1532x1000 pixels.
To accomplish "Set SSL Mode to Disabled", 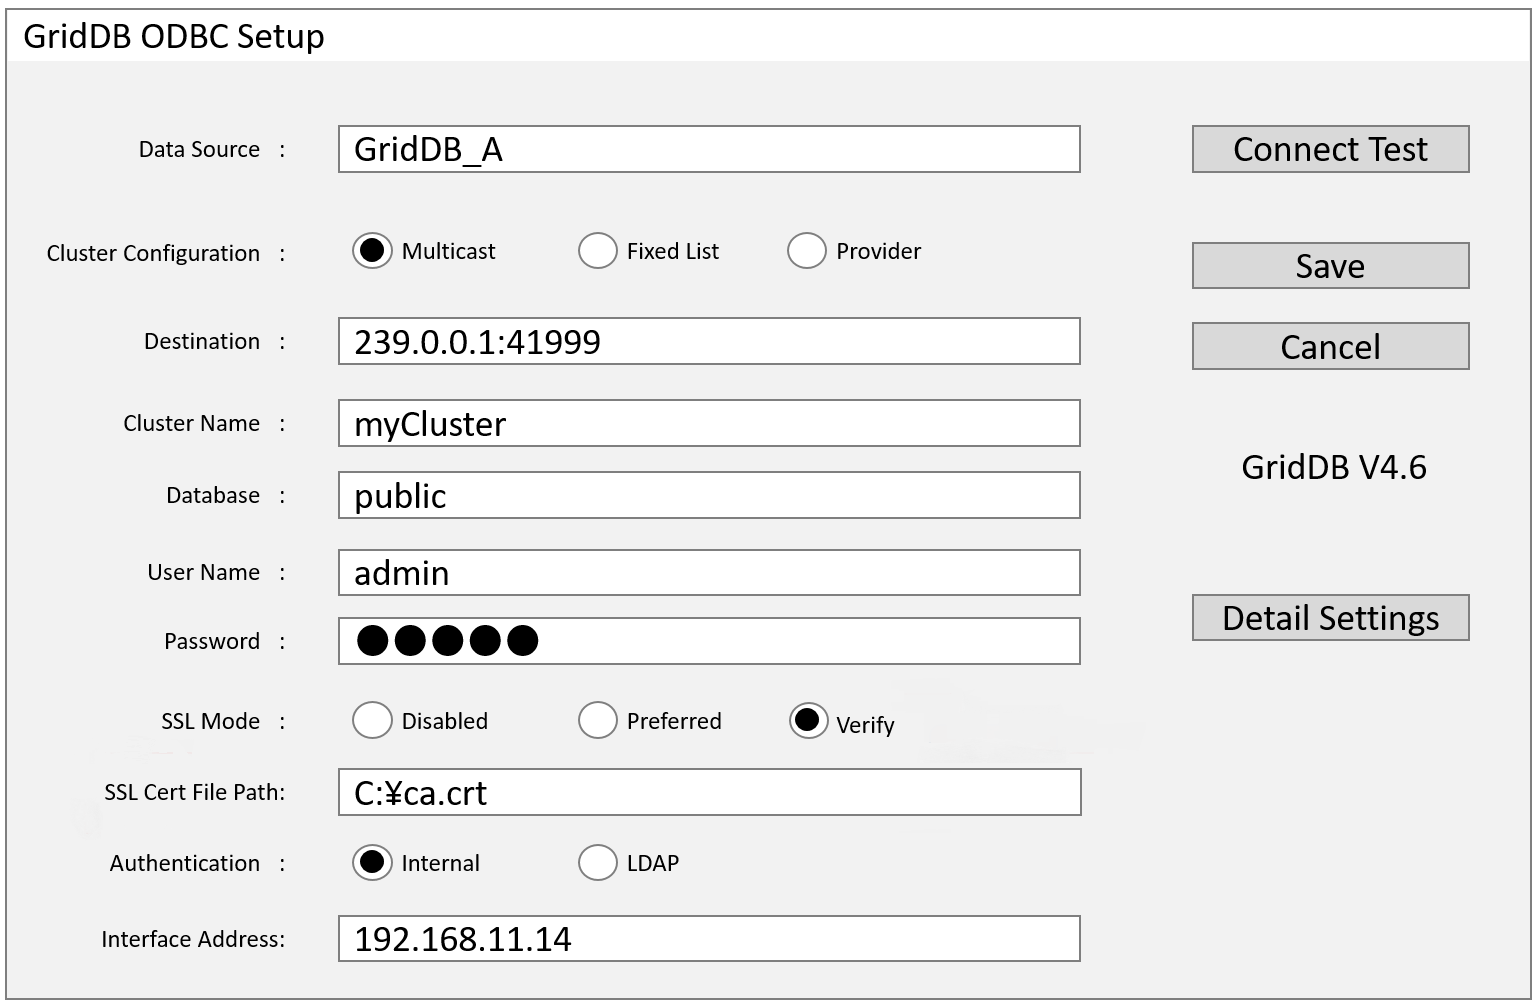I will [372, 721].
